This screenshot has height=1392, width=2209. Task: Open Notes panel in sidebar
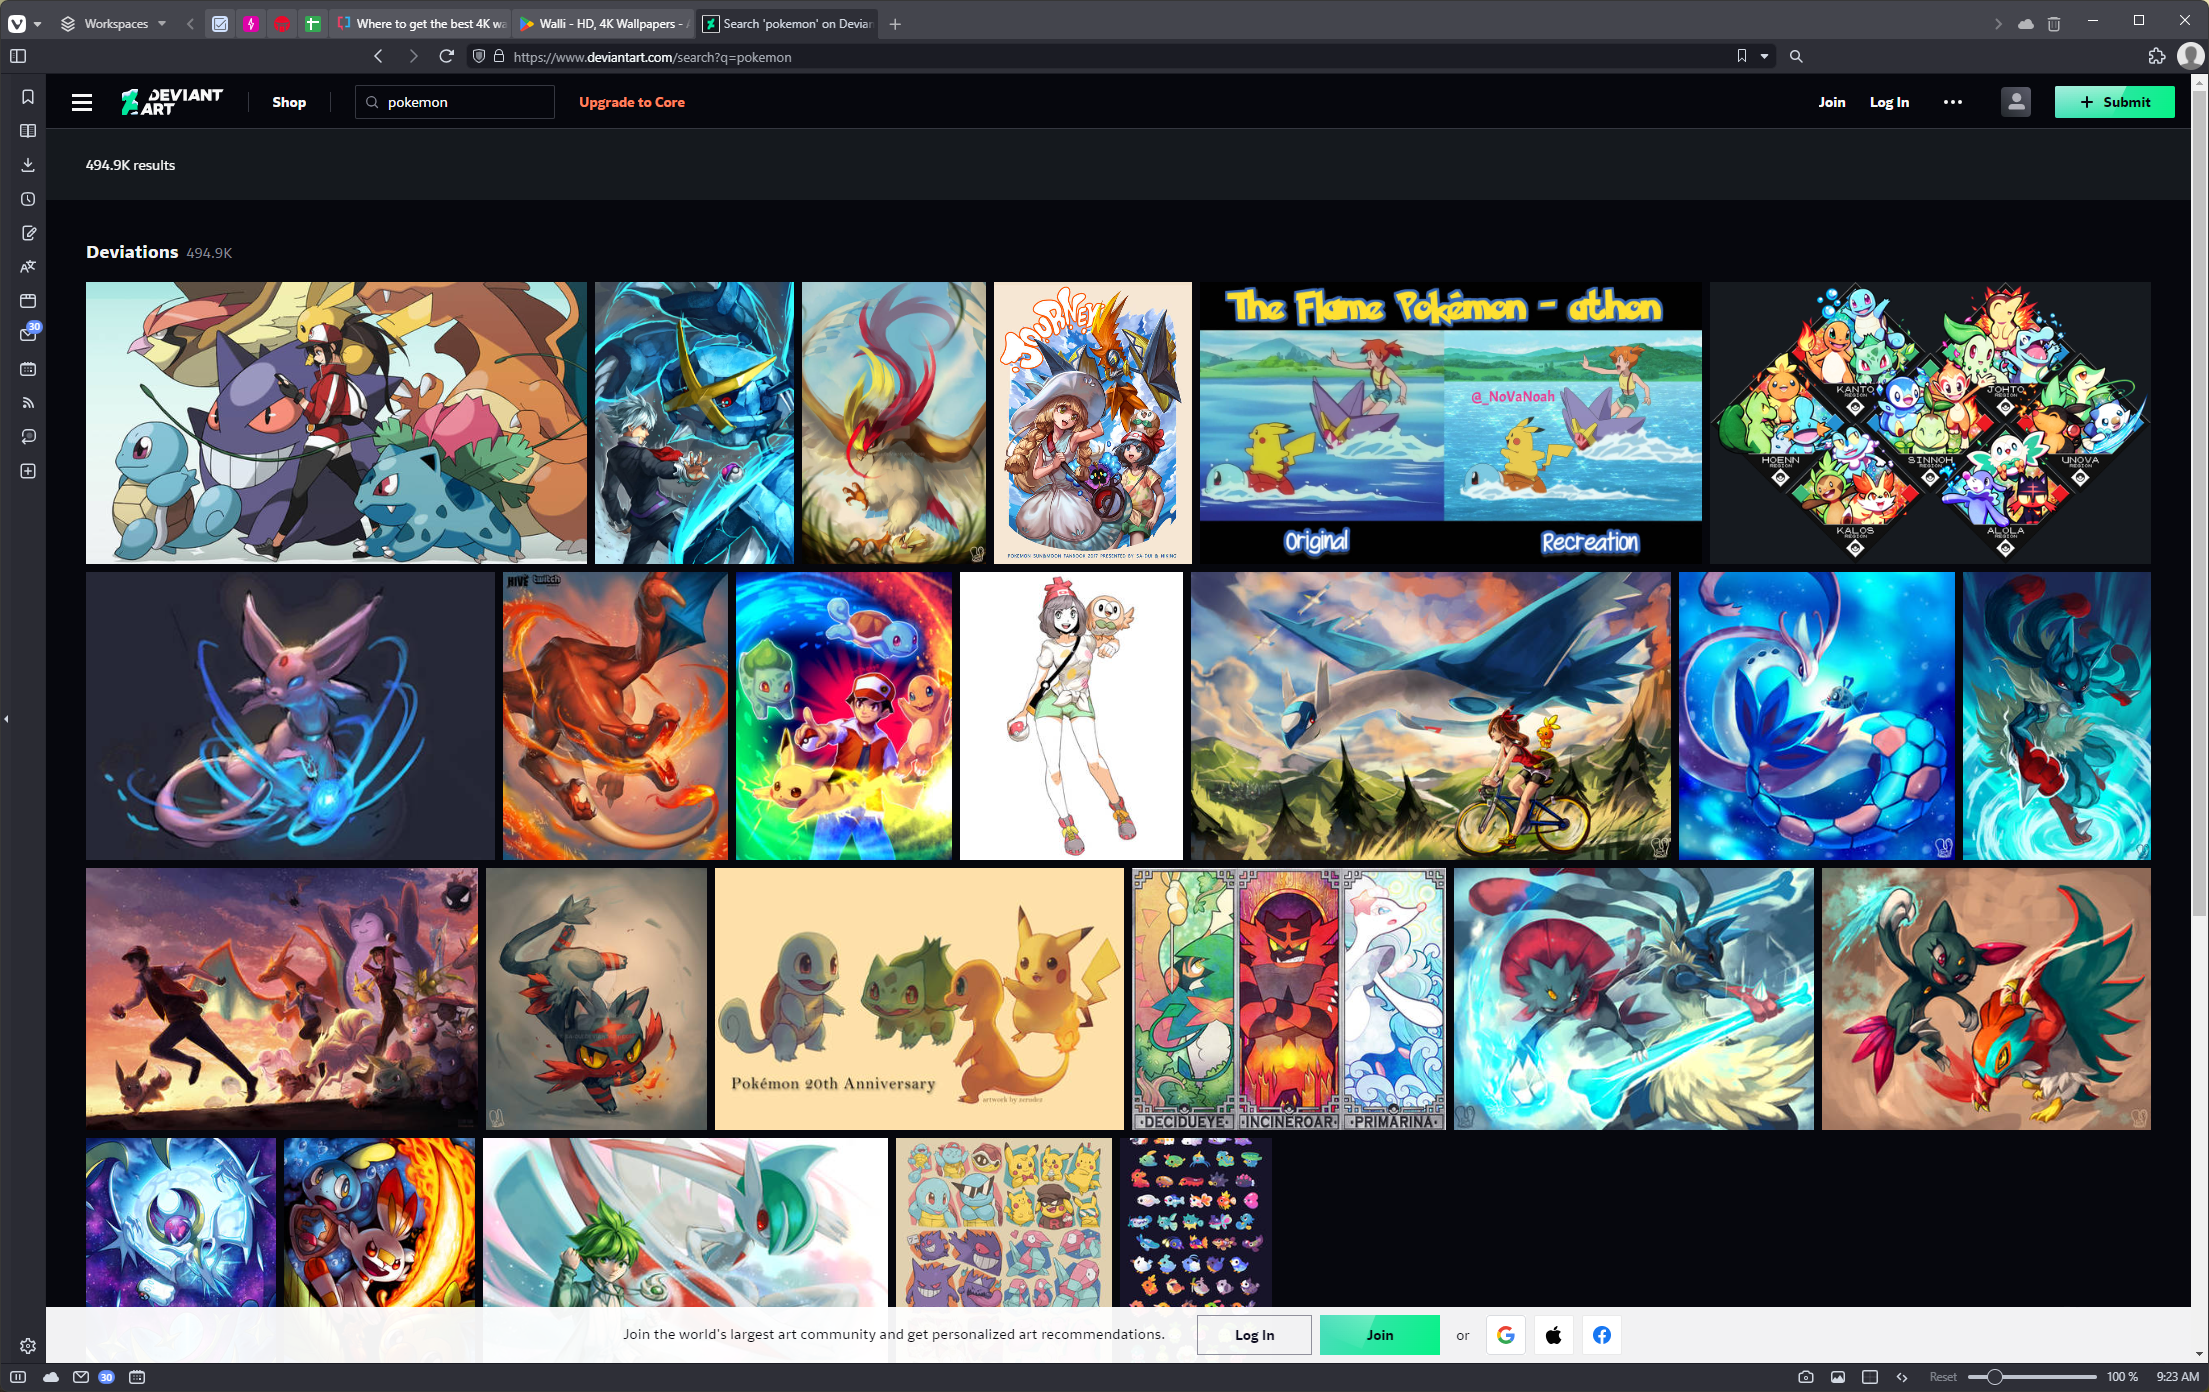click(28, 233)
